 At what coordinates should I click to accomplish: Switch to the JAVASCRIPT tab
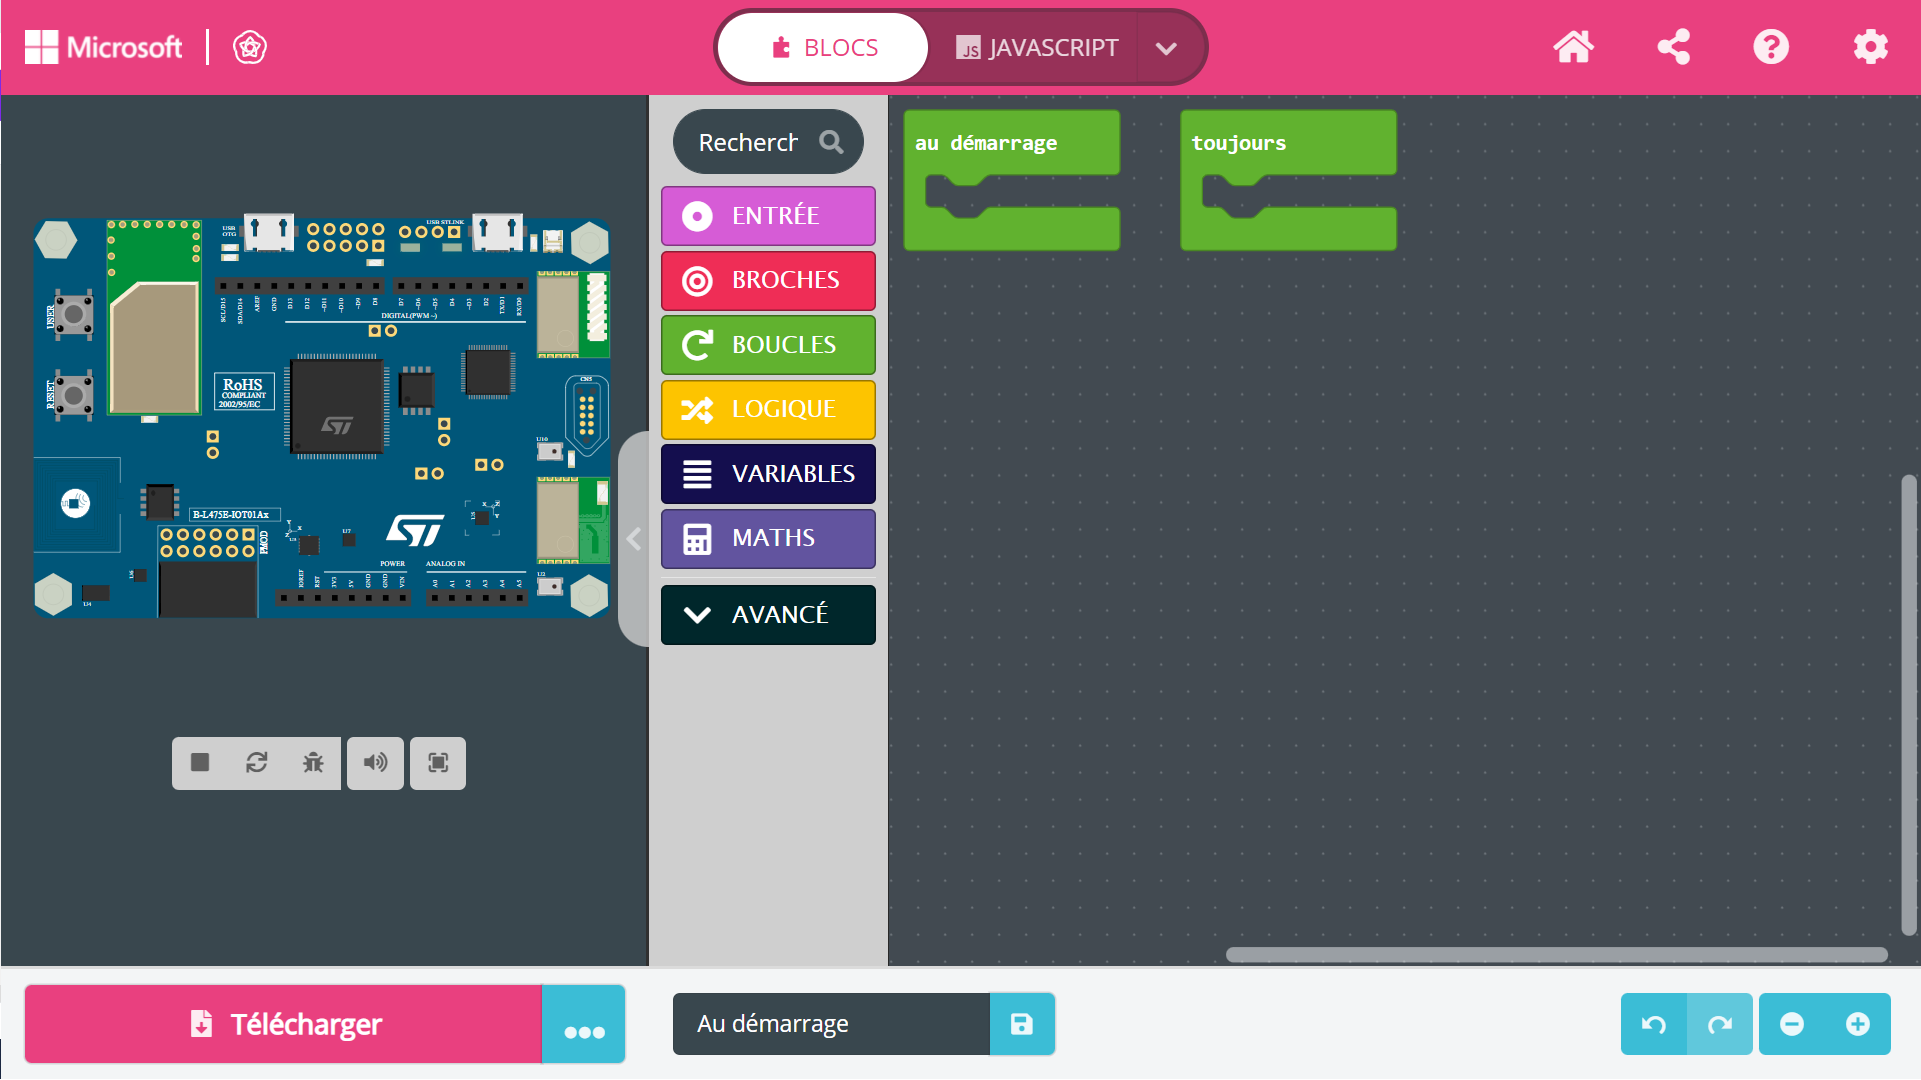[1040, 46]
